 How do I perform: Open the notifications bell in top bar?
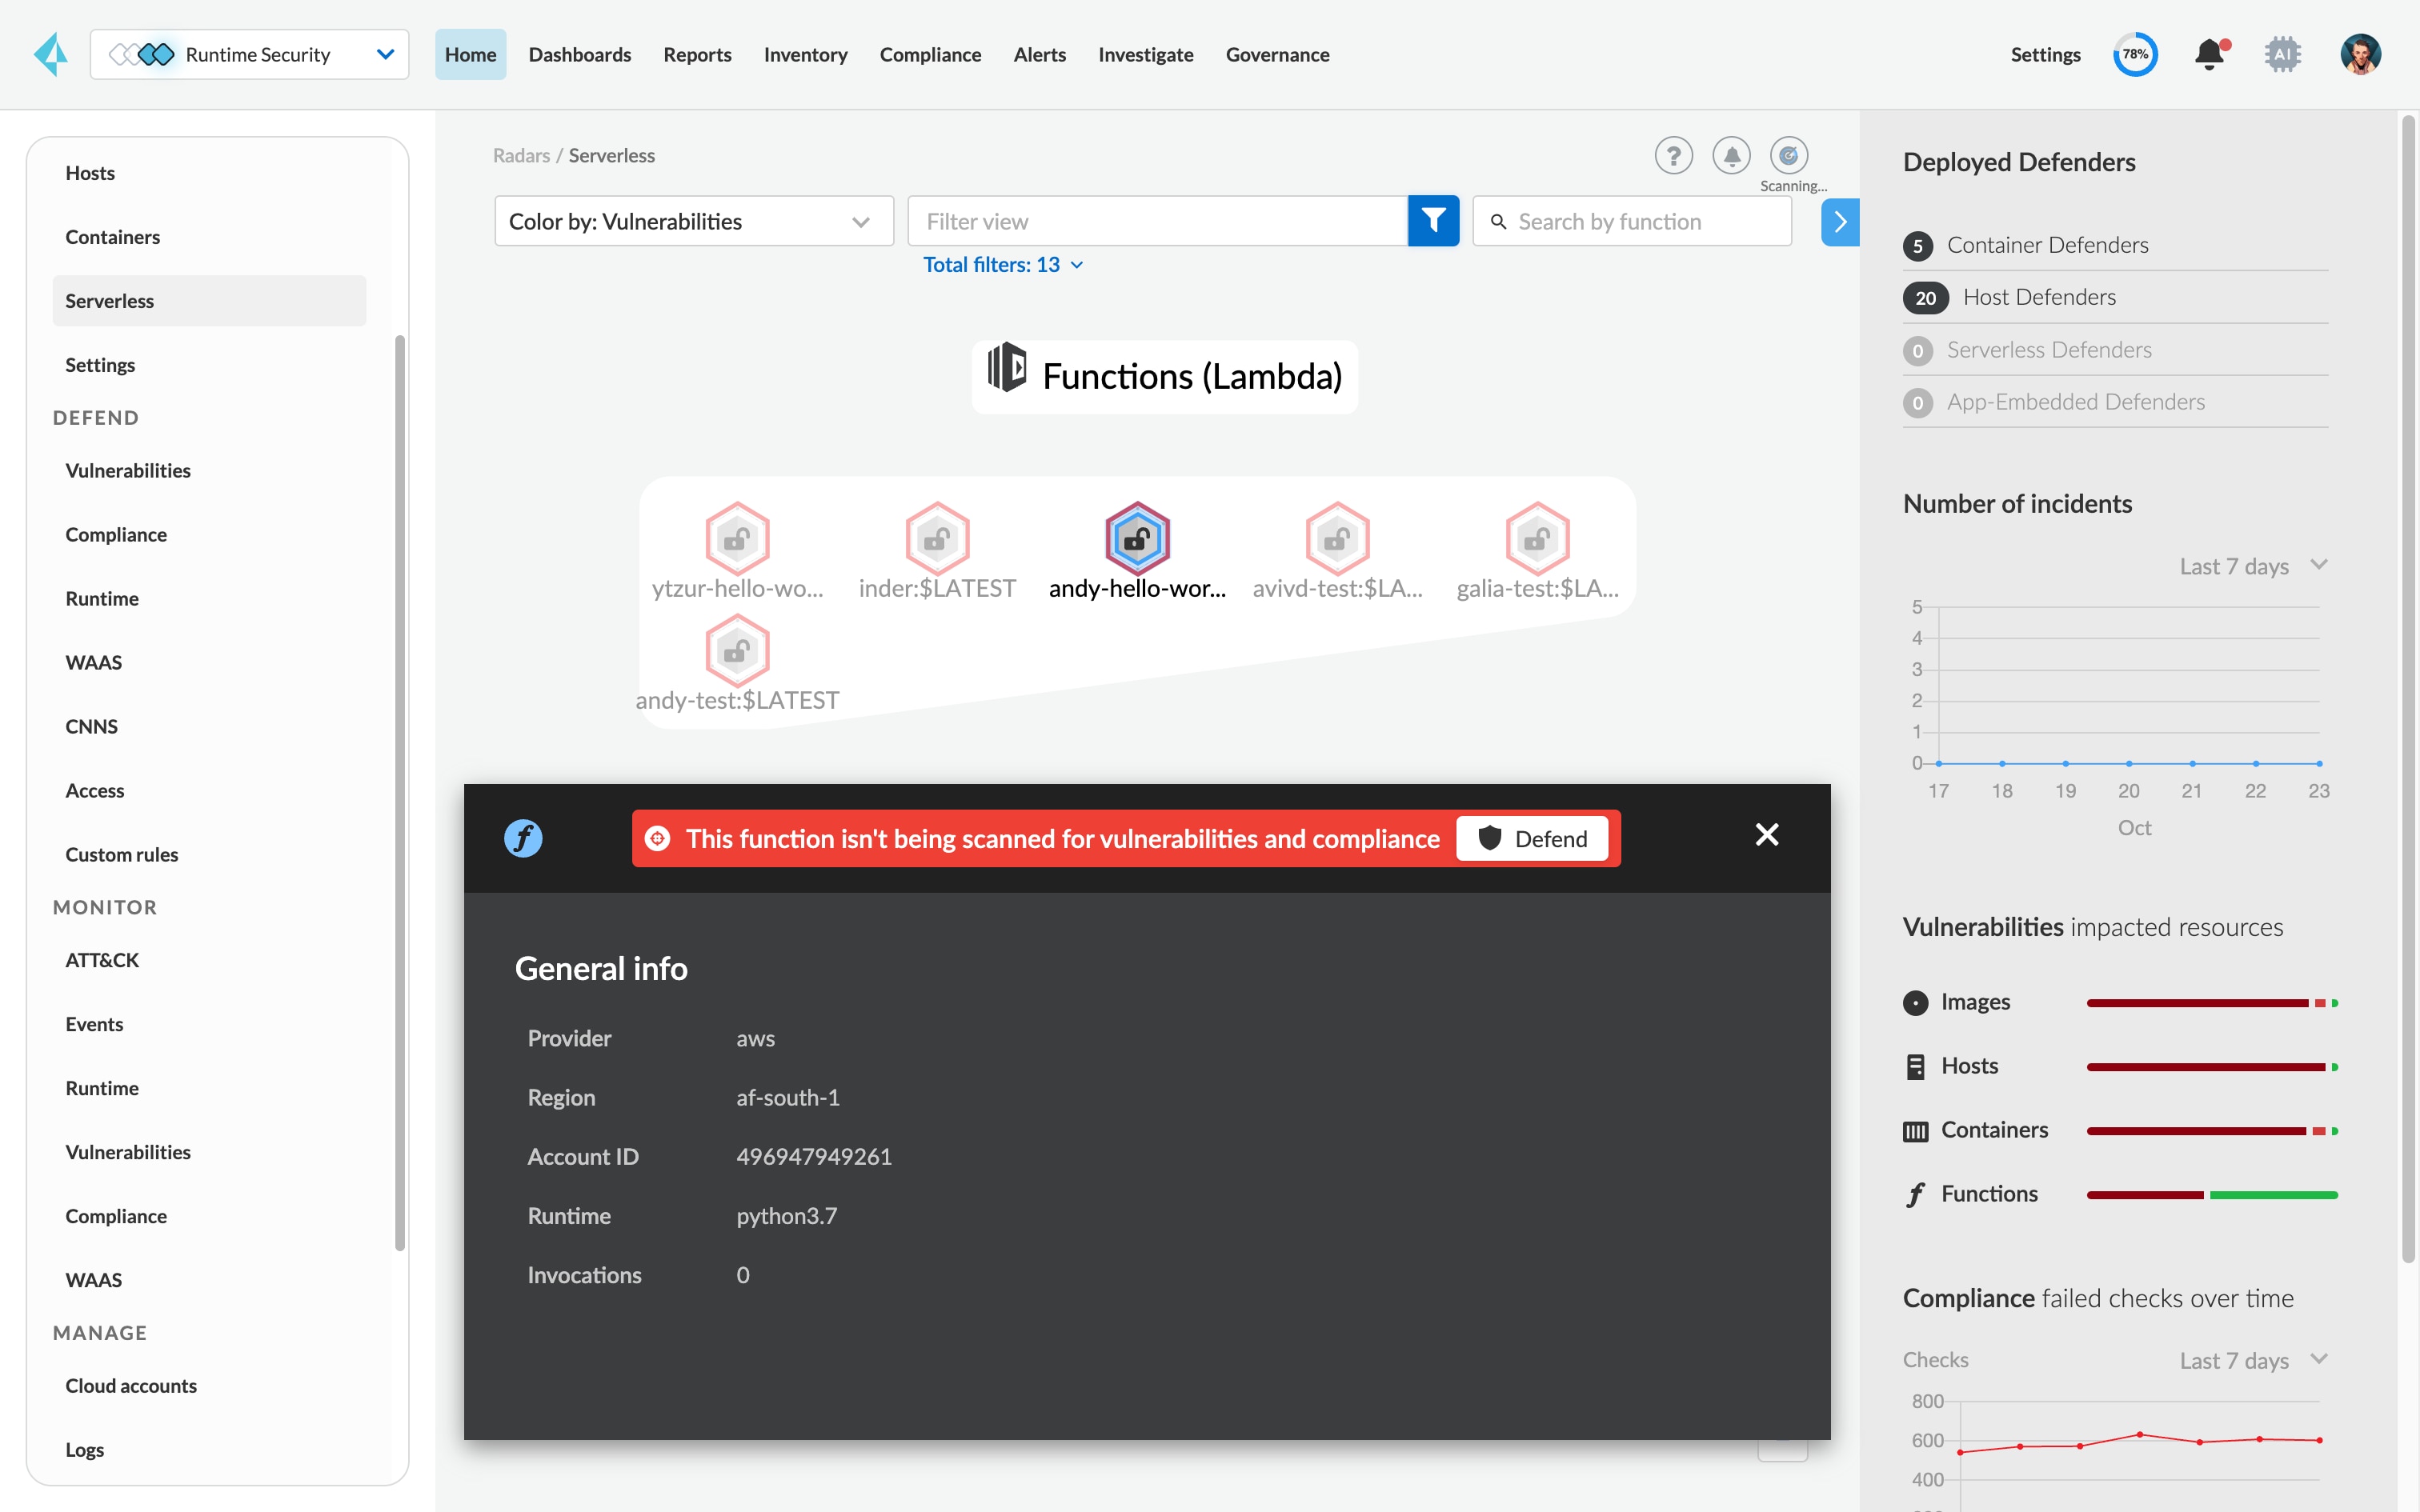(2209, 54)
